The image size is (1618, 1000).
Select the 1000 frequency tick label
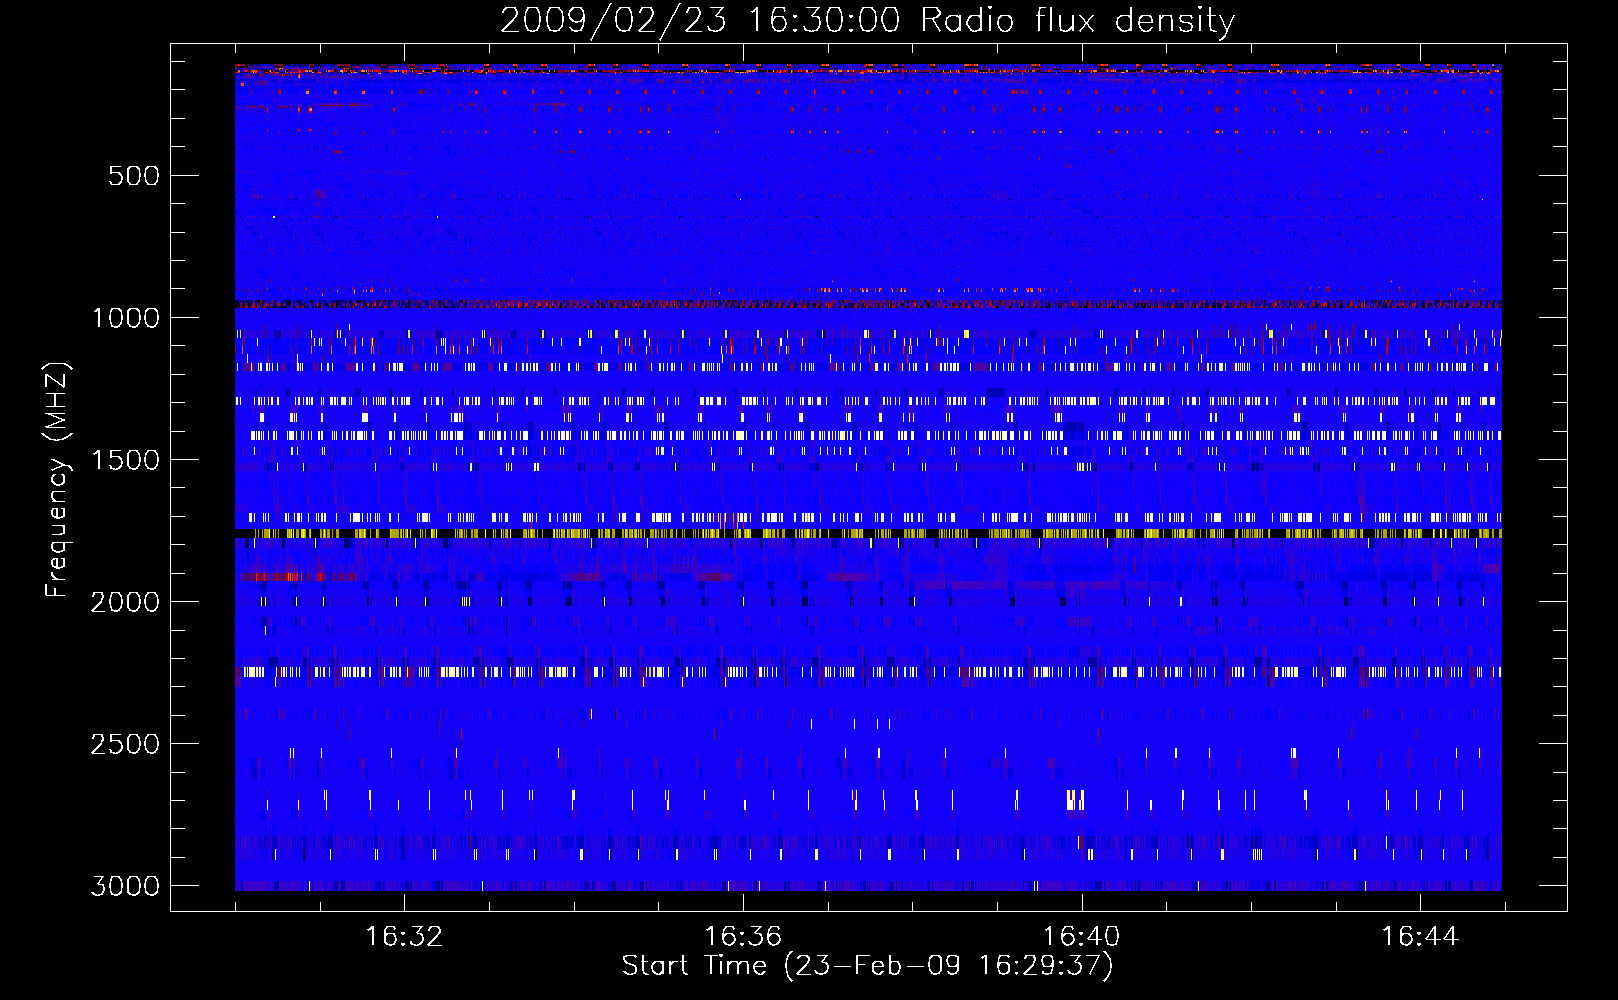pos(125,318)
